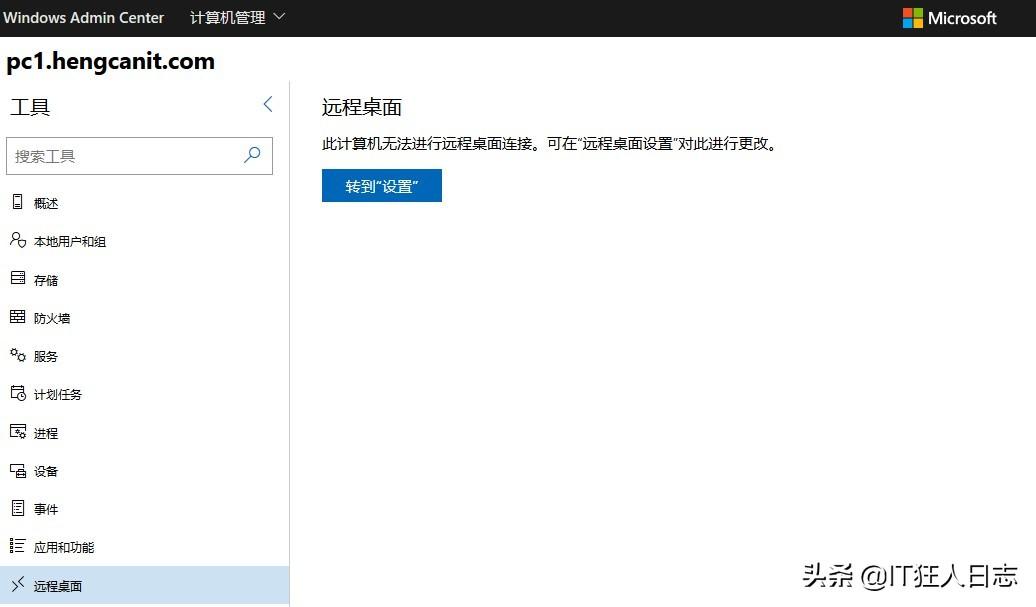Click the 事件 events icon
Screen dimensions: 1036x607
(18, 508)
